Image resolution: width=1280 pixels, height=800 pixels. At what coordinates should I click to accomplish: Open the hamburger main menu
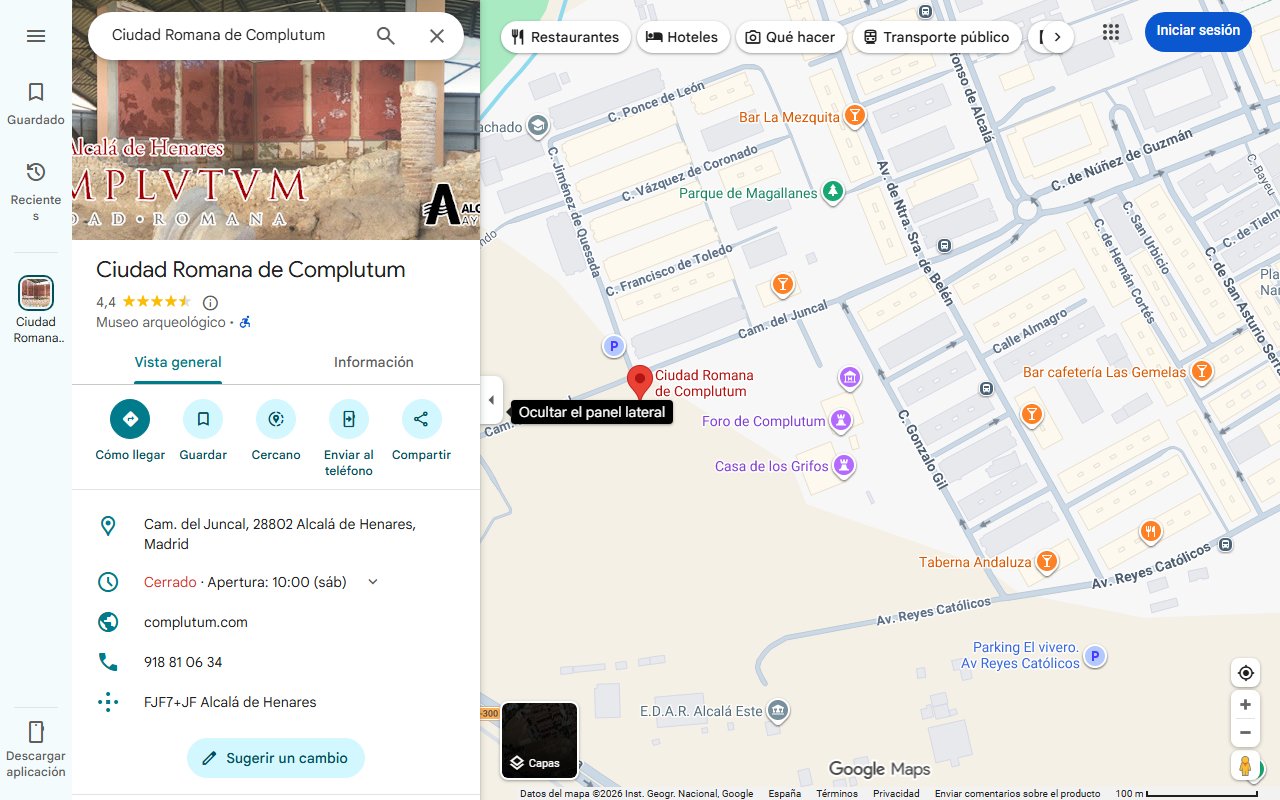36,36
